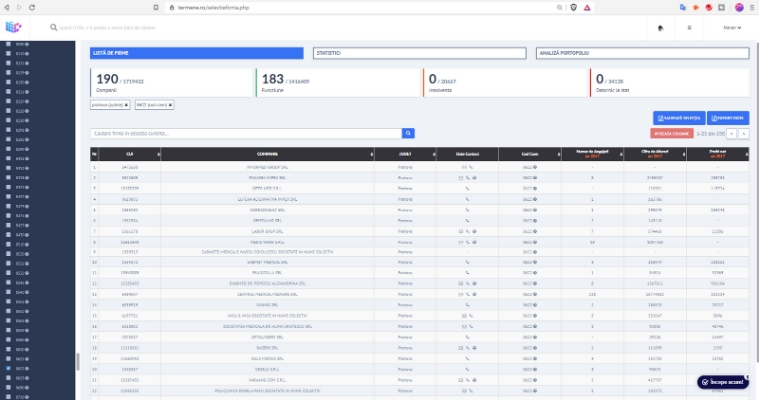Viewport: 759px width, 400px height.
Task: Open the website globe icon in row 7
Action: click(474, 231)
